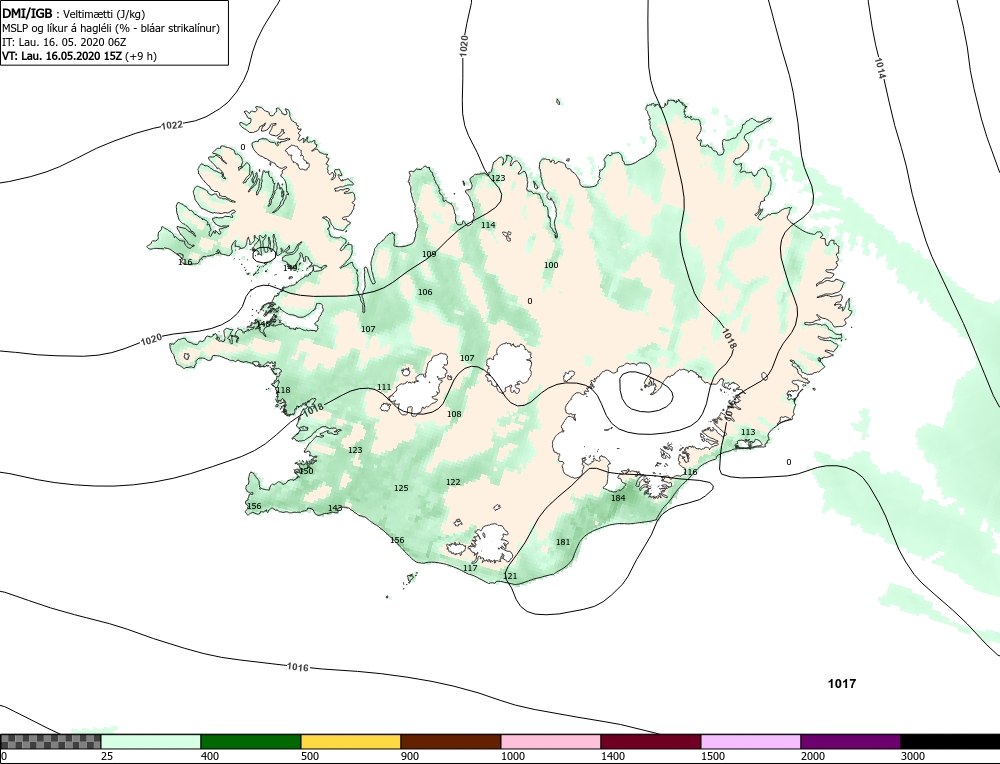
Task: Click the 500 label in the color scale
Action: pyautogui.click(x=310, y=756)
